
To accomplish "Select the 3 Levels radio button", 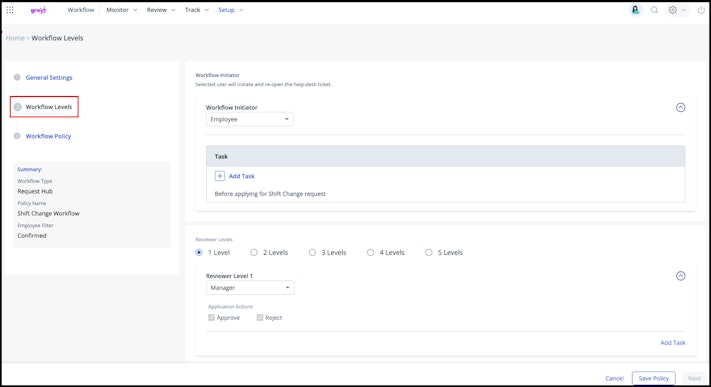I will (312, 253).
